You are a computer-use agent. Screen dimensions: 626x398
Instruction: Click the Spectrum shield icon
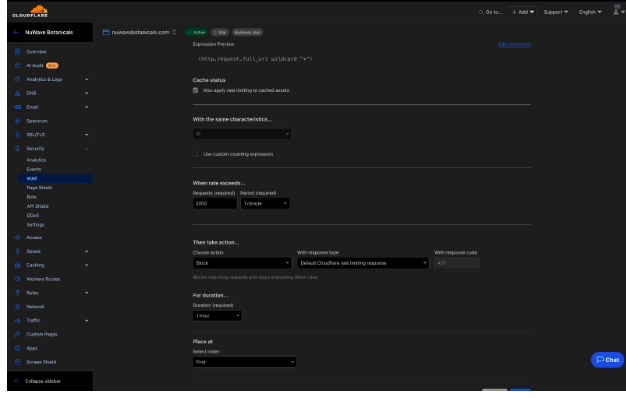(x=18, y=121)
